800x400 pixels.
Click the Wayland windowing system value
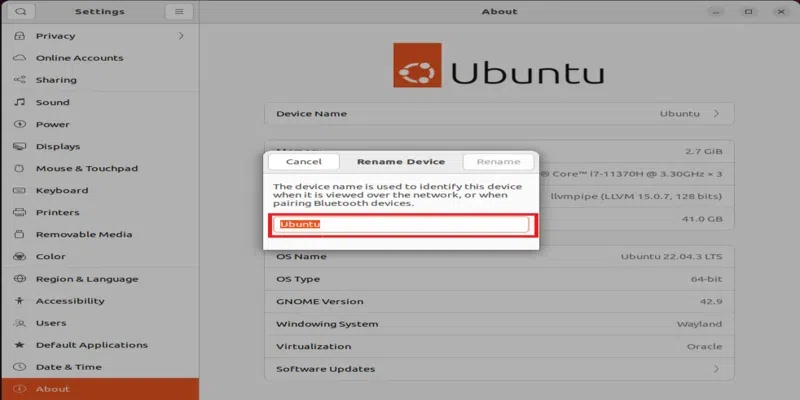(x=699, y=324)
